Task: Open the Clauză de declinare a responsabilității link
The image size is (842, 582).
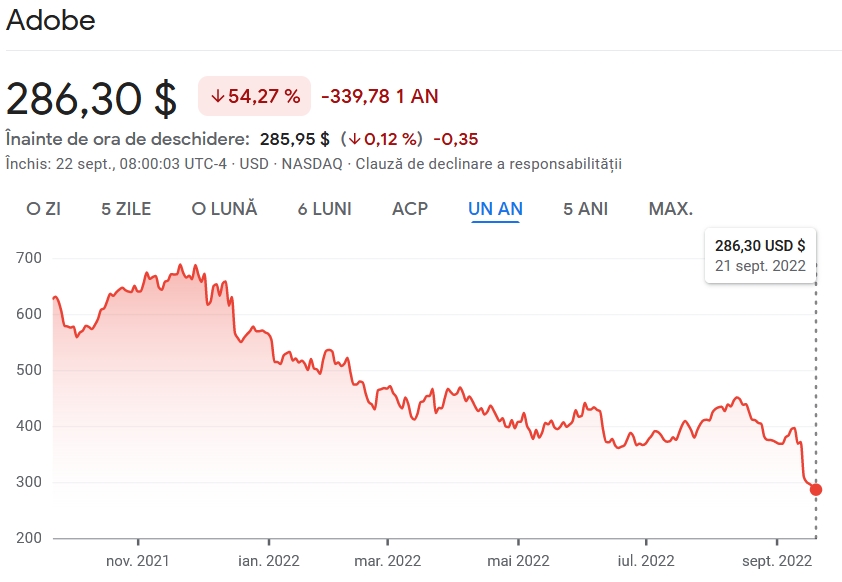Action: (488, 163)
